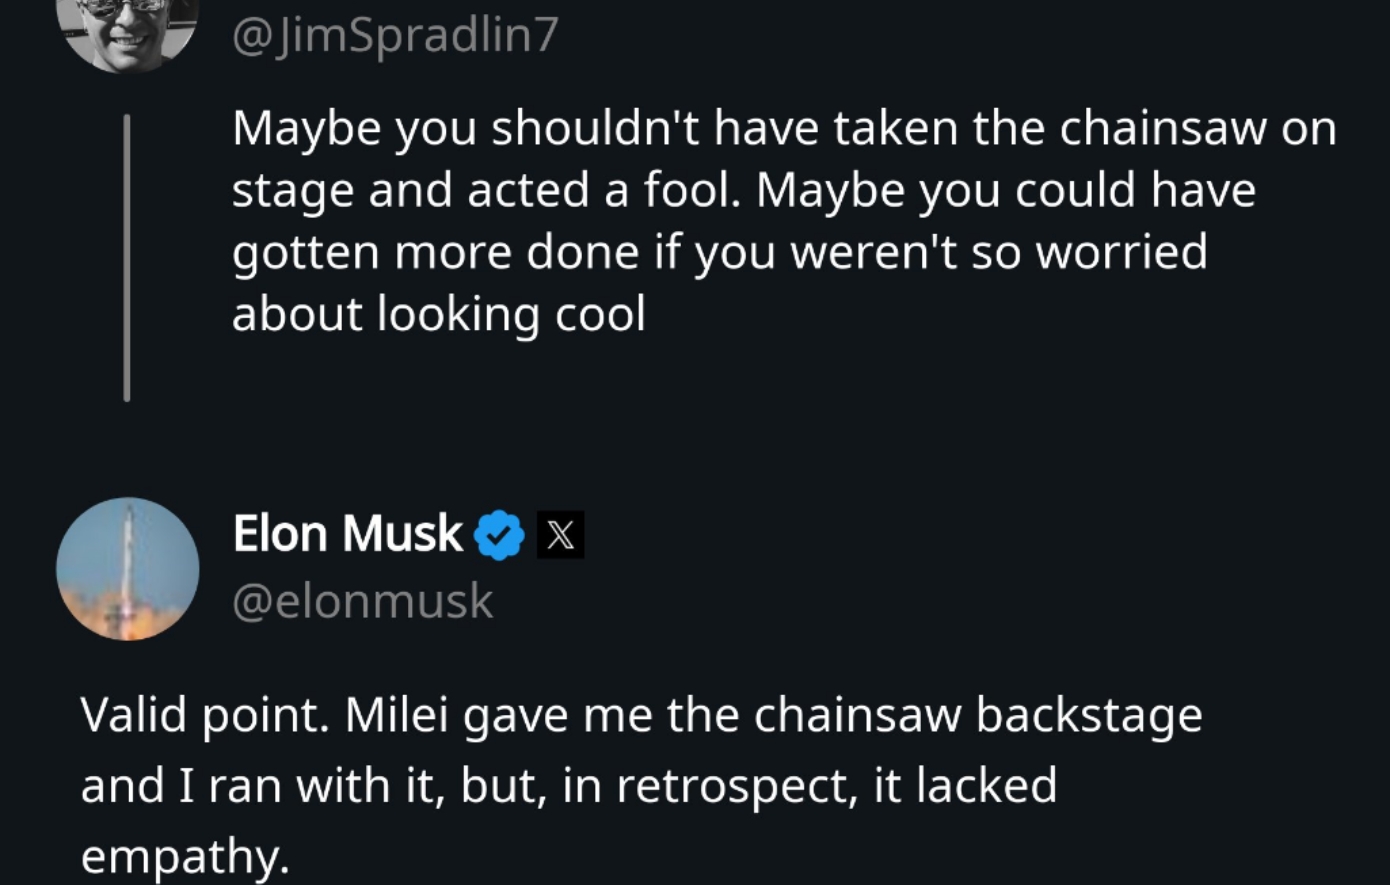Open the @JimSpradlin7 handle

coord(395,36)
